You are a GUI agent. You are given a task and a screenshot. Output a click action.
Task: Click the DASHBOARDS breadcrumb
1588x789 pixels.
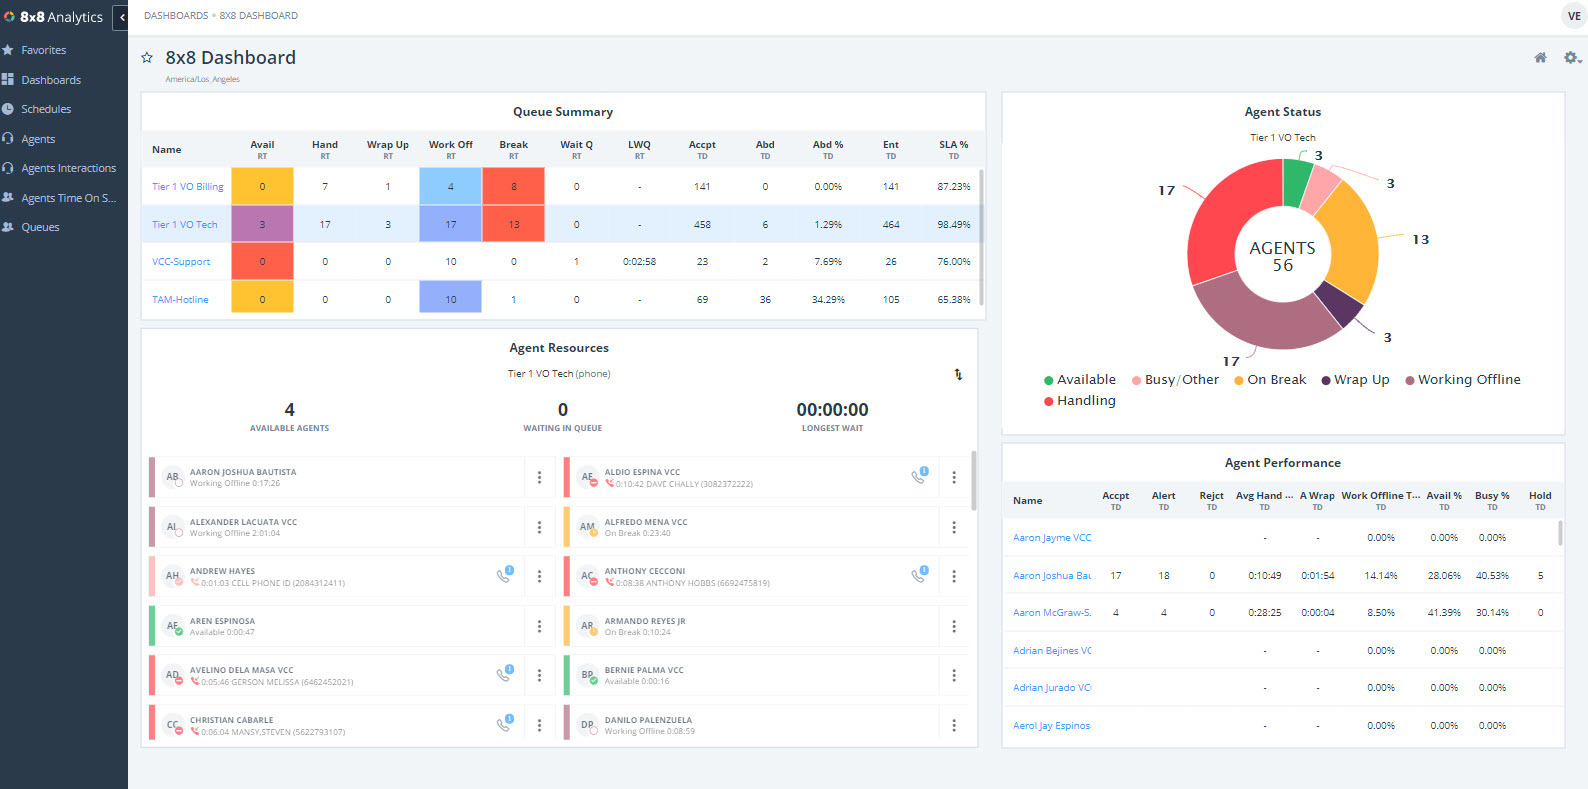pos(176,16)
